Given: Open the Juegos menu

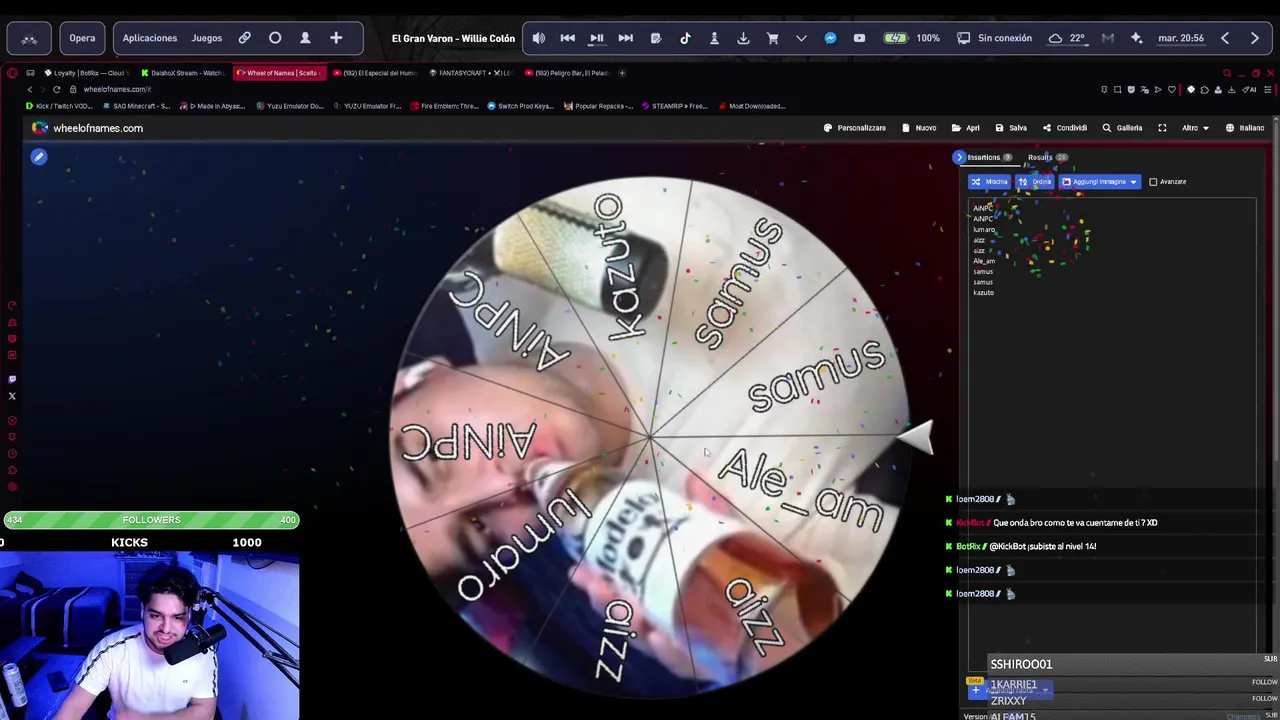Looking at the screenshot, I should 207,38.
